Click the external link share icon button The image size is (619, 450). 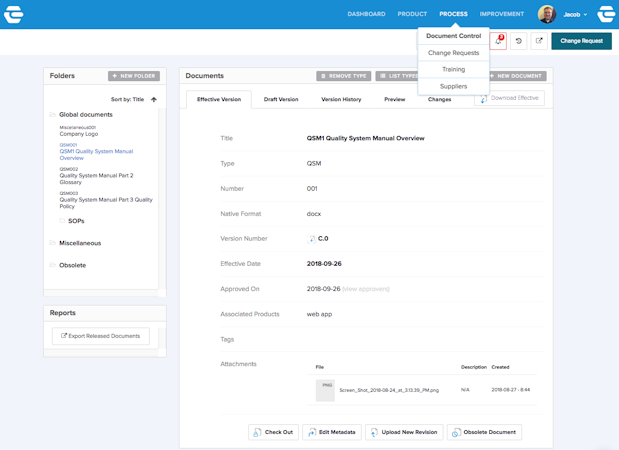[539, 41]
